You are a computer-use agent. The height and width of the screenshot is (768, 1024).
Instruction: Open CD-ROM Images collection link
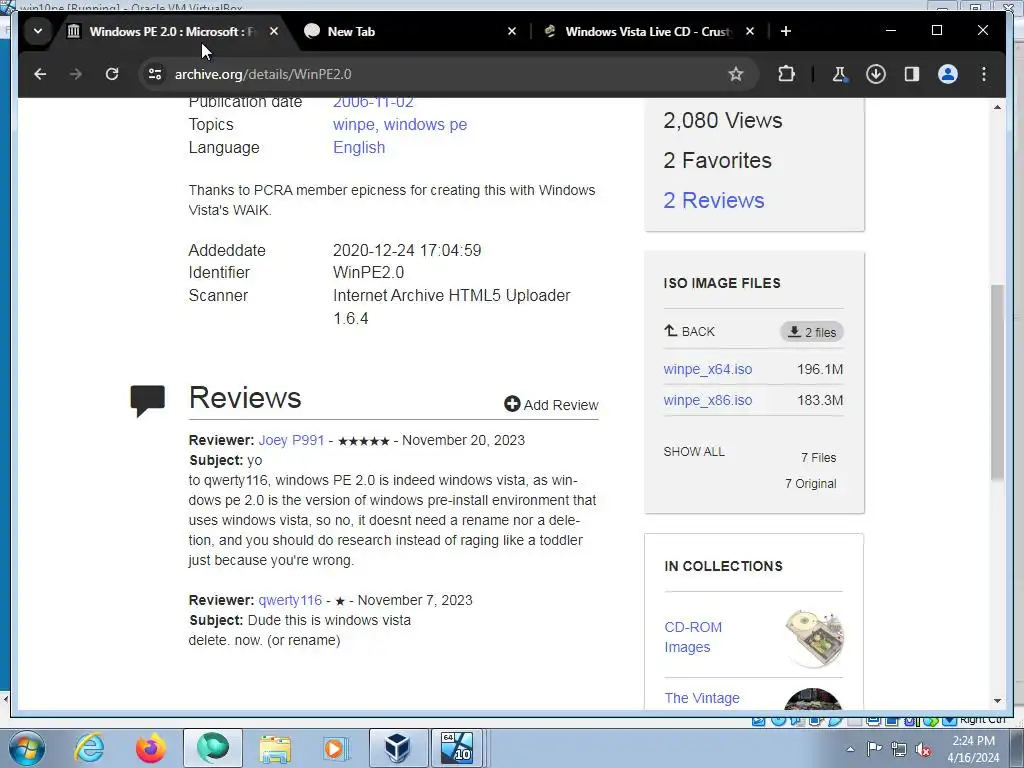pyautogui.click(x=693, y=637)
